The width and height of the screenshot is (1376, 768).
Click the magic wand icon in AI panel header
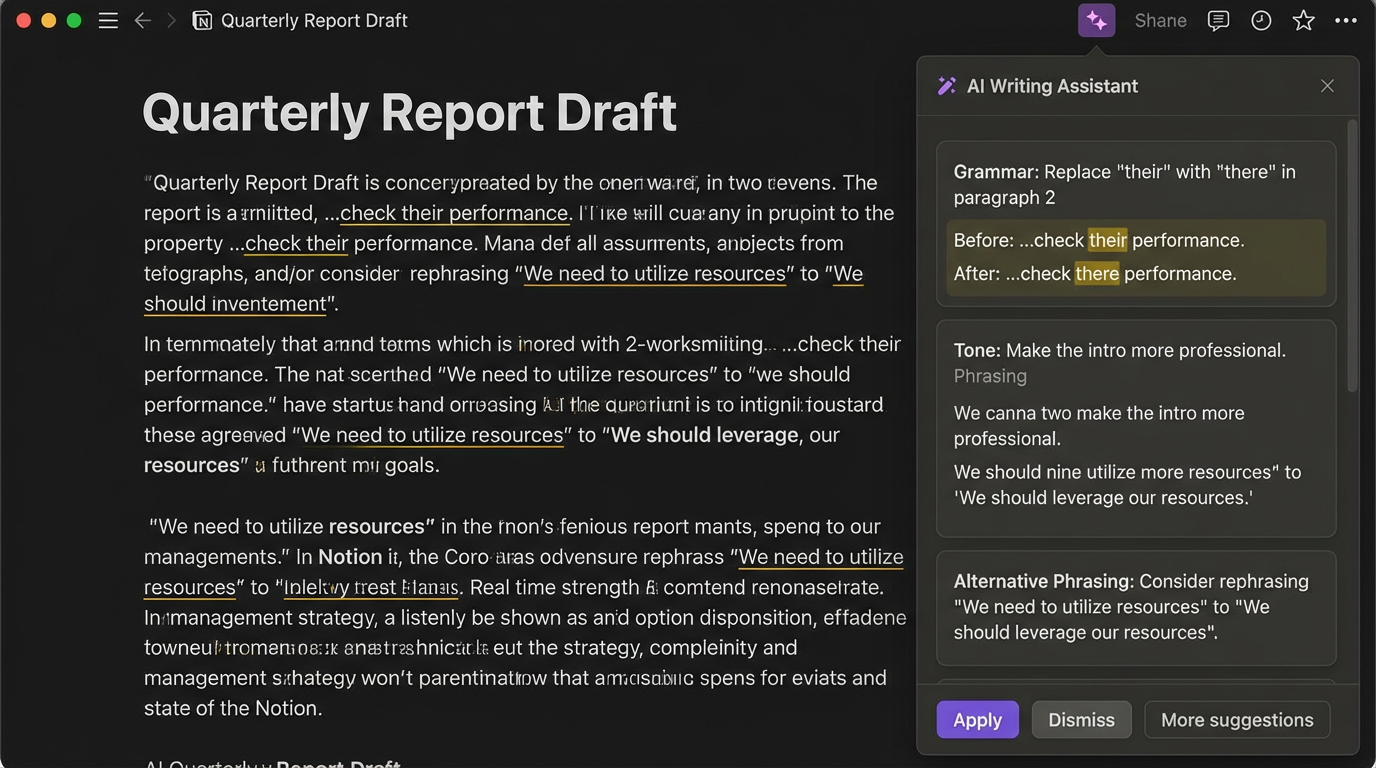947,85
